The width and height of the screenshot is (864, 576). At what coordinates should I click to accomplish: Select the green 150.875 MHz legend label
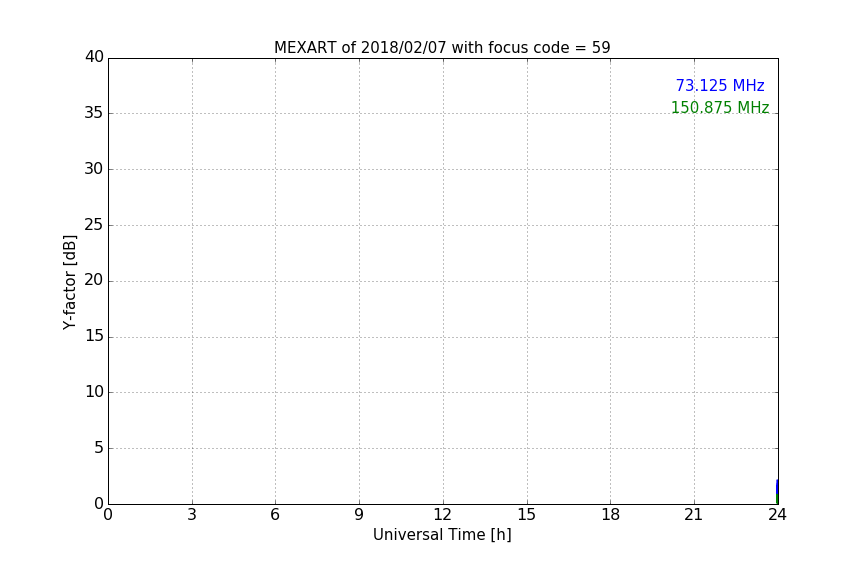tap(720, 107)
